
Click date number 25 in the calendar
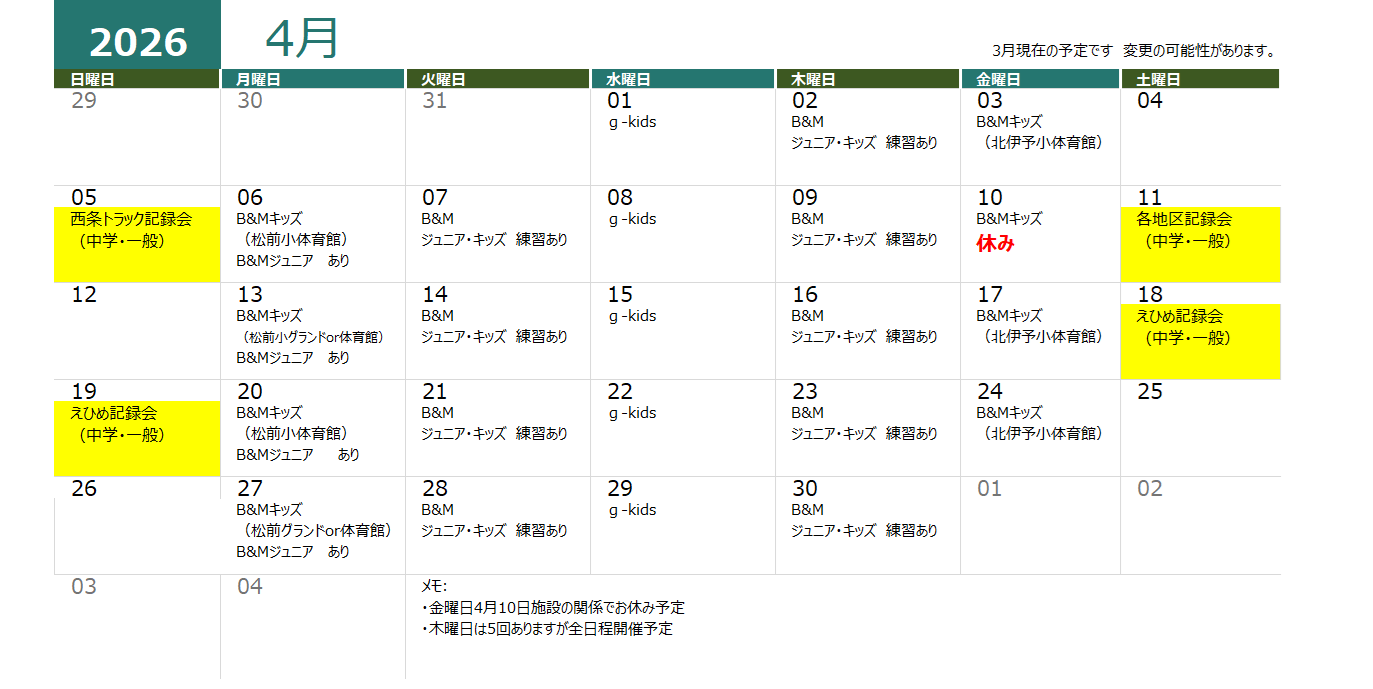point(1150,392)
